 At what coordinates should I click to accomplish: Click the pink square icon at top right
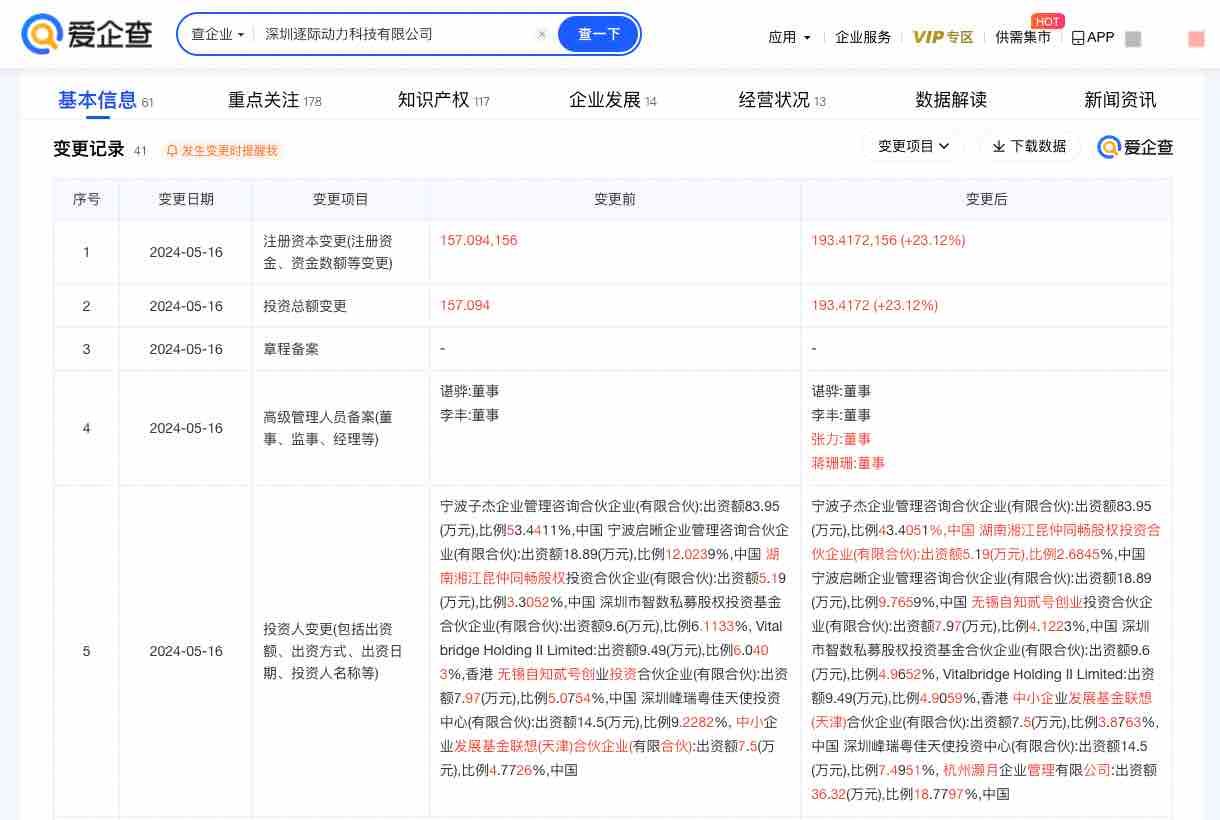click(1196, 39)
